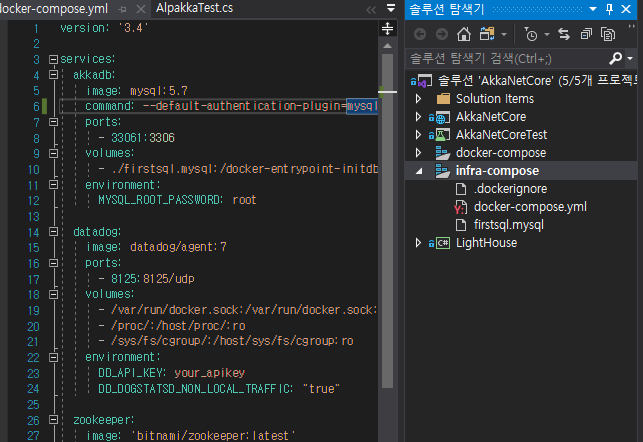643x442 pixels.
Task: Click the search magnifier icon in Solution Explorer
Action: point(616,57)
